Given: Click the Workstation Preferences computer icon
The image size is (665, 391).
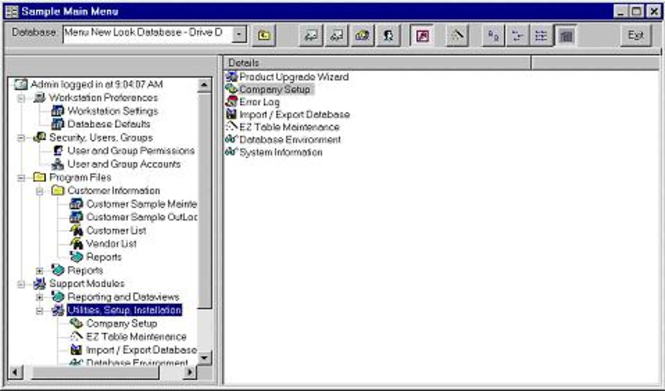Looking at the screenshot, I should point(39,98).
